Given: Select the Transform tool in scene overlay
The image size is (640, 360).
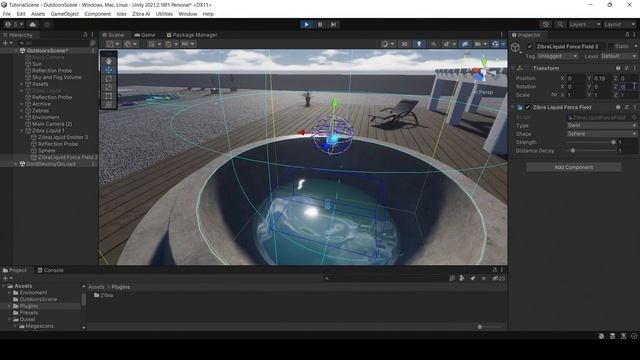Looking at the screenshot, I should tap(109, 105).
